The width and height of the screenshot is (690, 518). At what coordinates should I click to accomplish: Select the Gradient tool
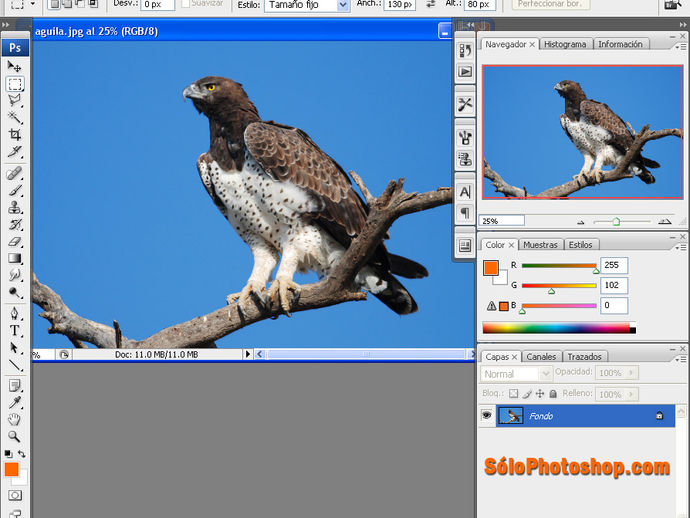[15, 258]
